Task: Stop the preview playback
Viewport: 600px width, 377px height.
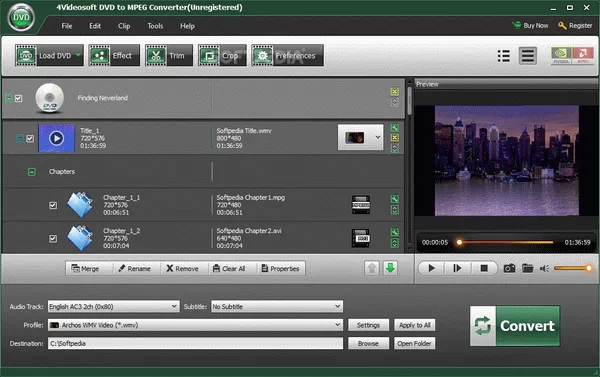Action: tap(484, 268)
